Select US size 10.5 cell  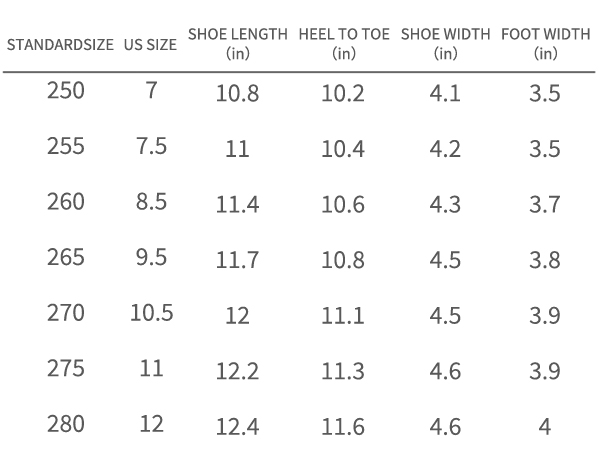tap(151, 313)
